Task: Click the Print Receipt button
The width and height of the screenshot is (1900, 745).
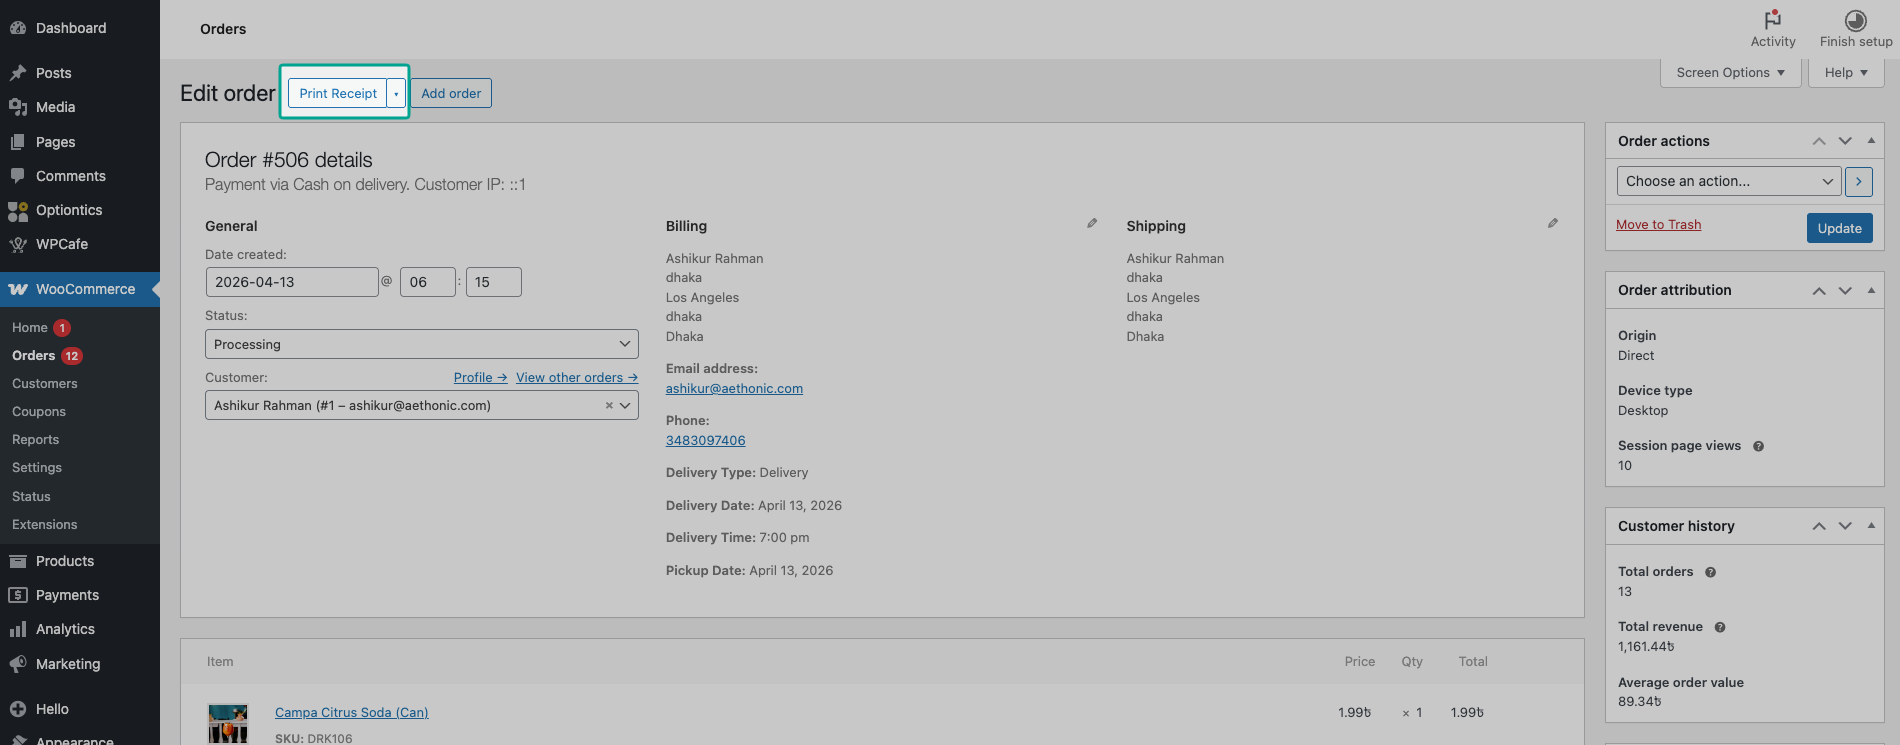Action: coord(338,93)
